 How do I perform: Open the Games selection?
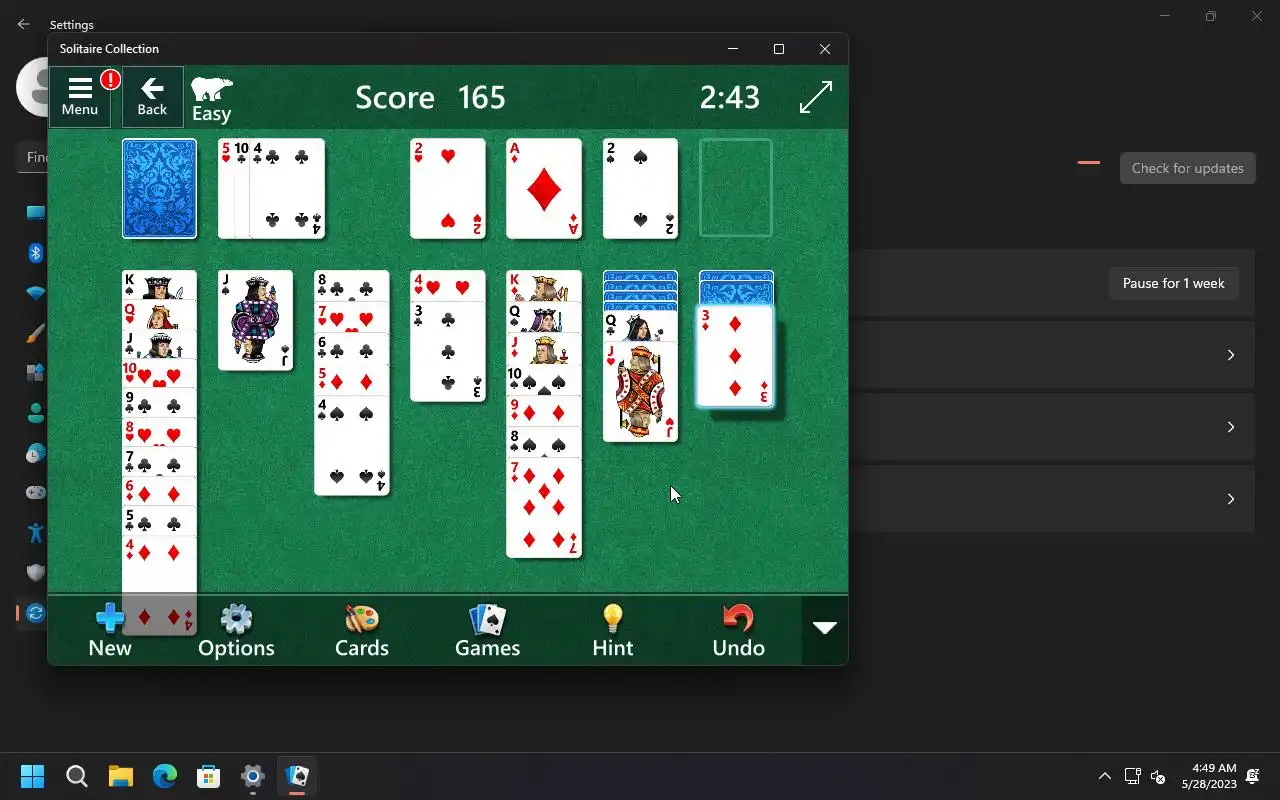pos(488,630)
